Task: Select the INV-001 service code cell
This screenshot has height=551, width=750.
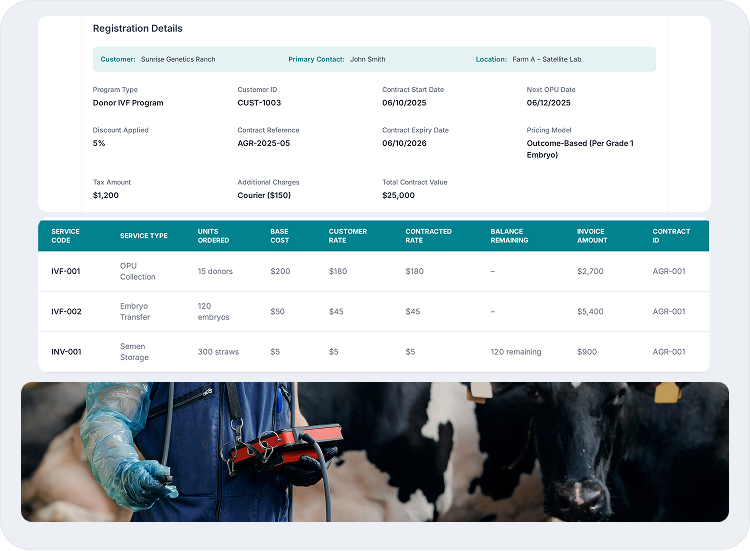Action: [66, 352]
